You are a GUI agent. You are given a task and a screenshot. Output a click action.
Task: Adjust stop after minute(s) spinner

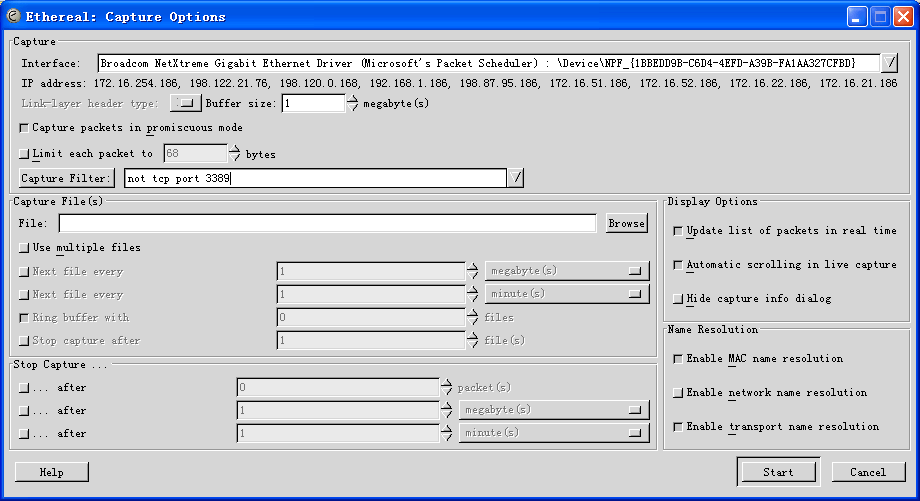[447, 433]
